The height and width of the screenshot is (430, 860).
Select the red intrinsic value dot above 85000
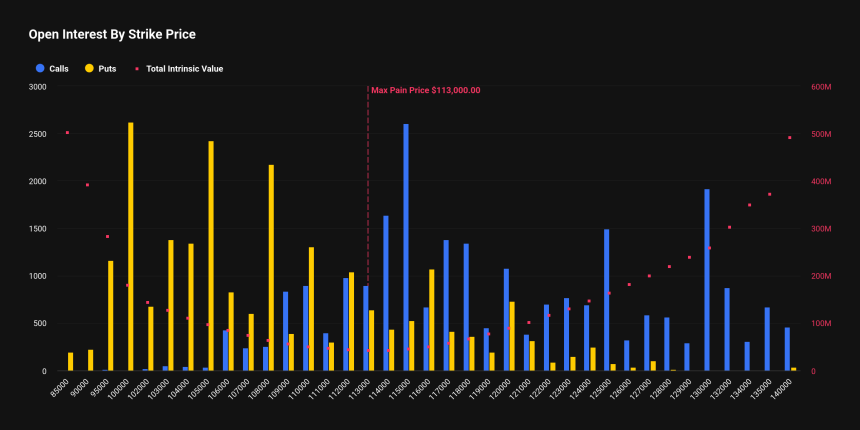pos(67,132)
